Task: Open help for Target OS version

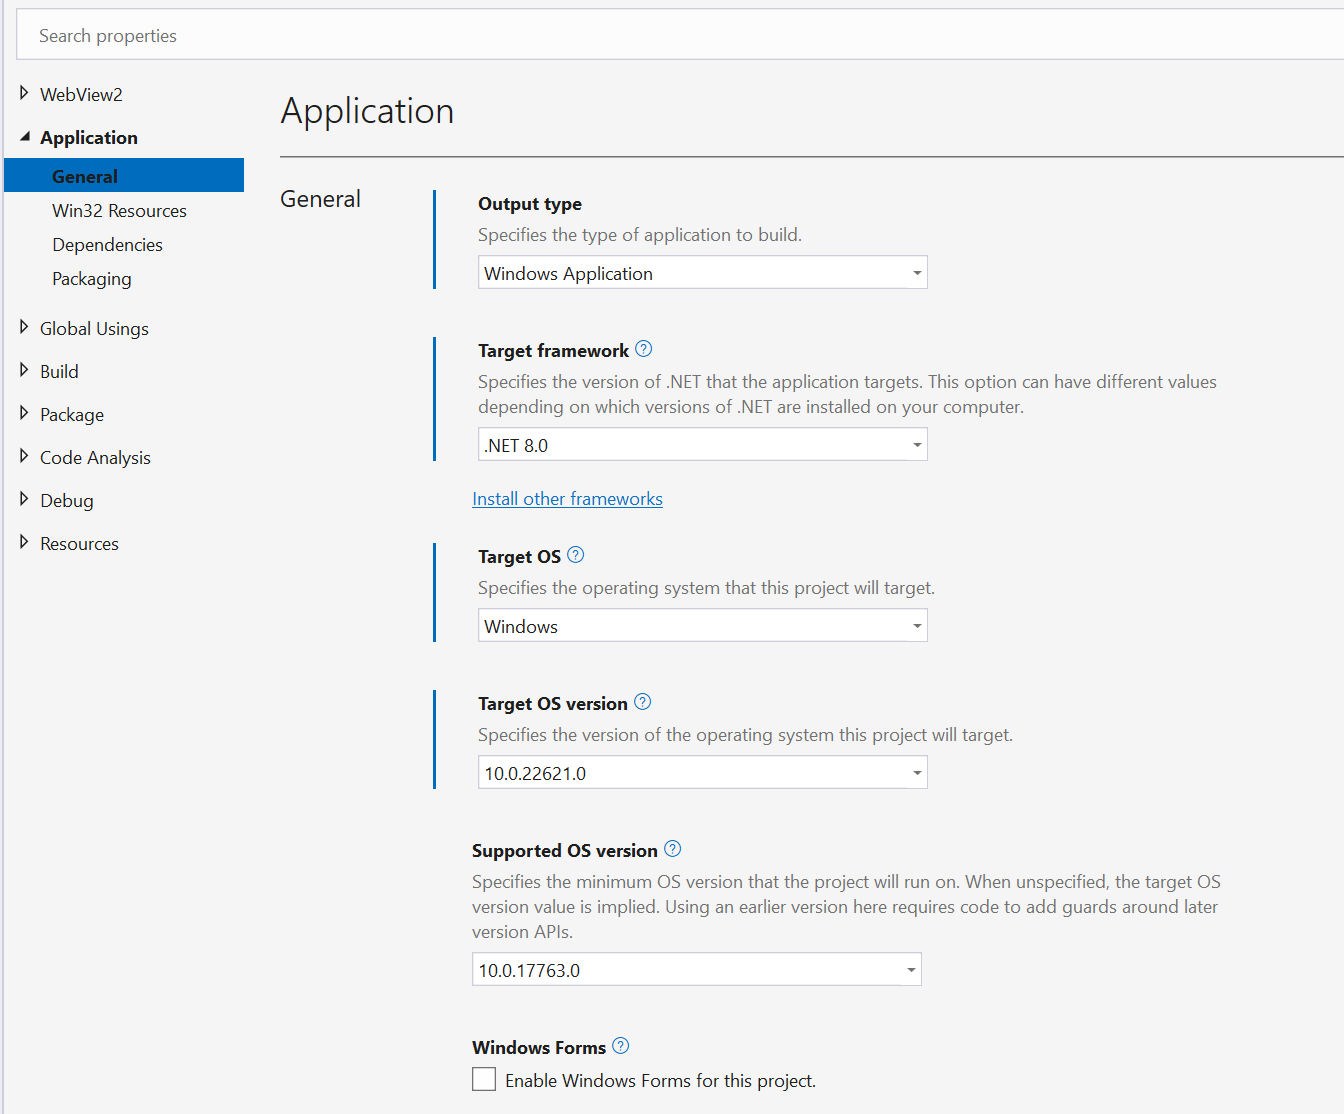Action: coord(643,702)
